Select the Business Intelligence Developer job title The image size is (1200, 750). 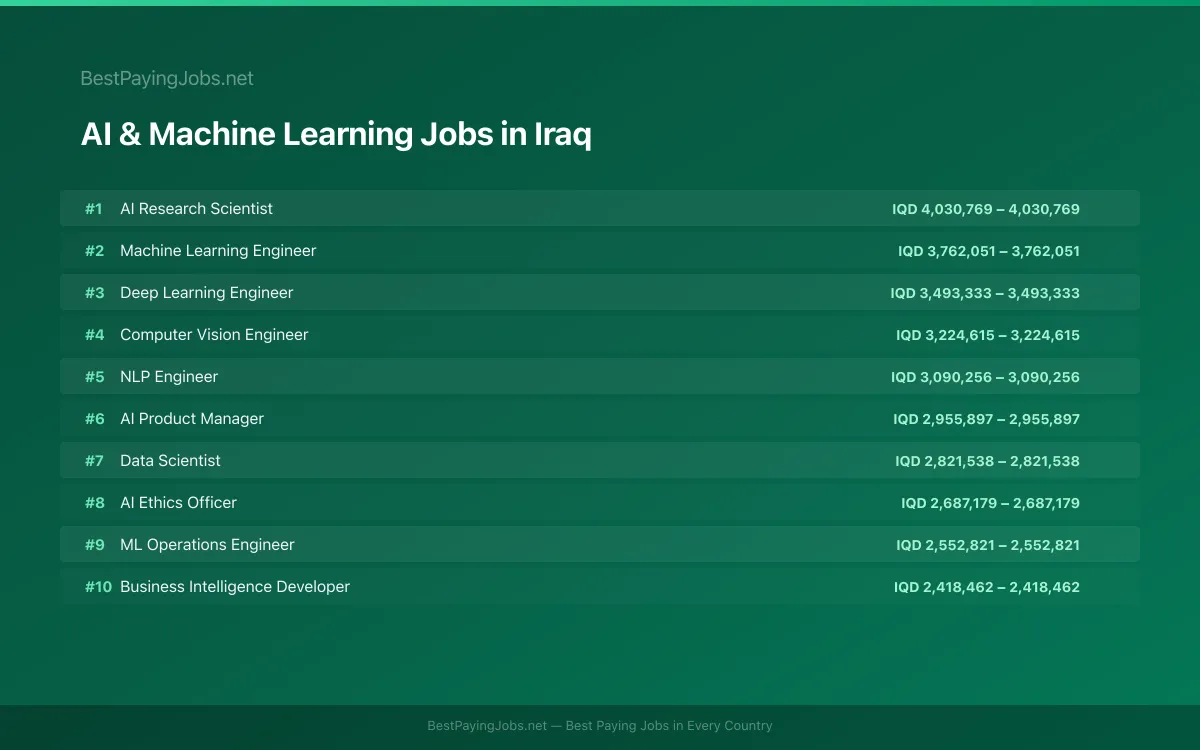pos(235,587)
